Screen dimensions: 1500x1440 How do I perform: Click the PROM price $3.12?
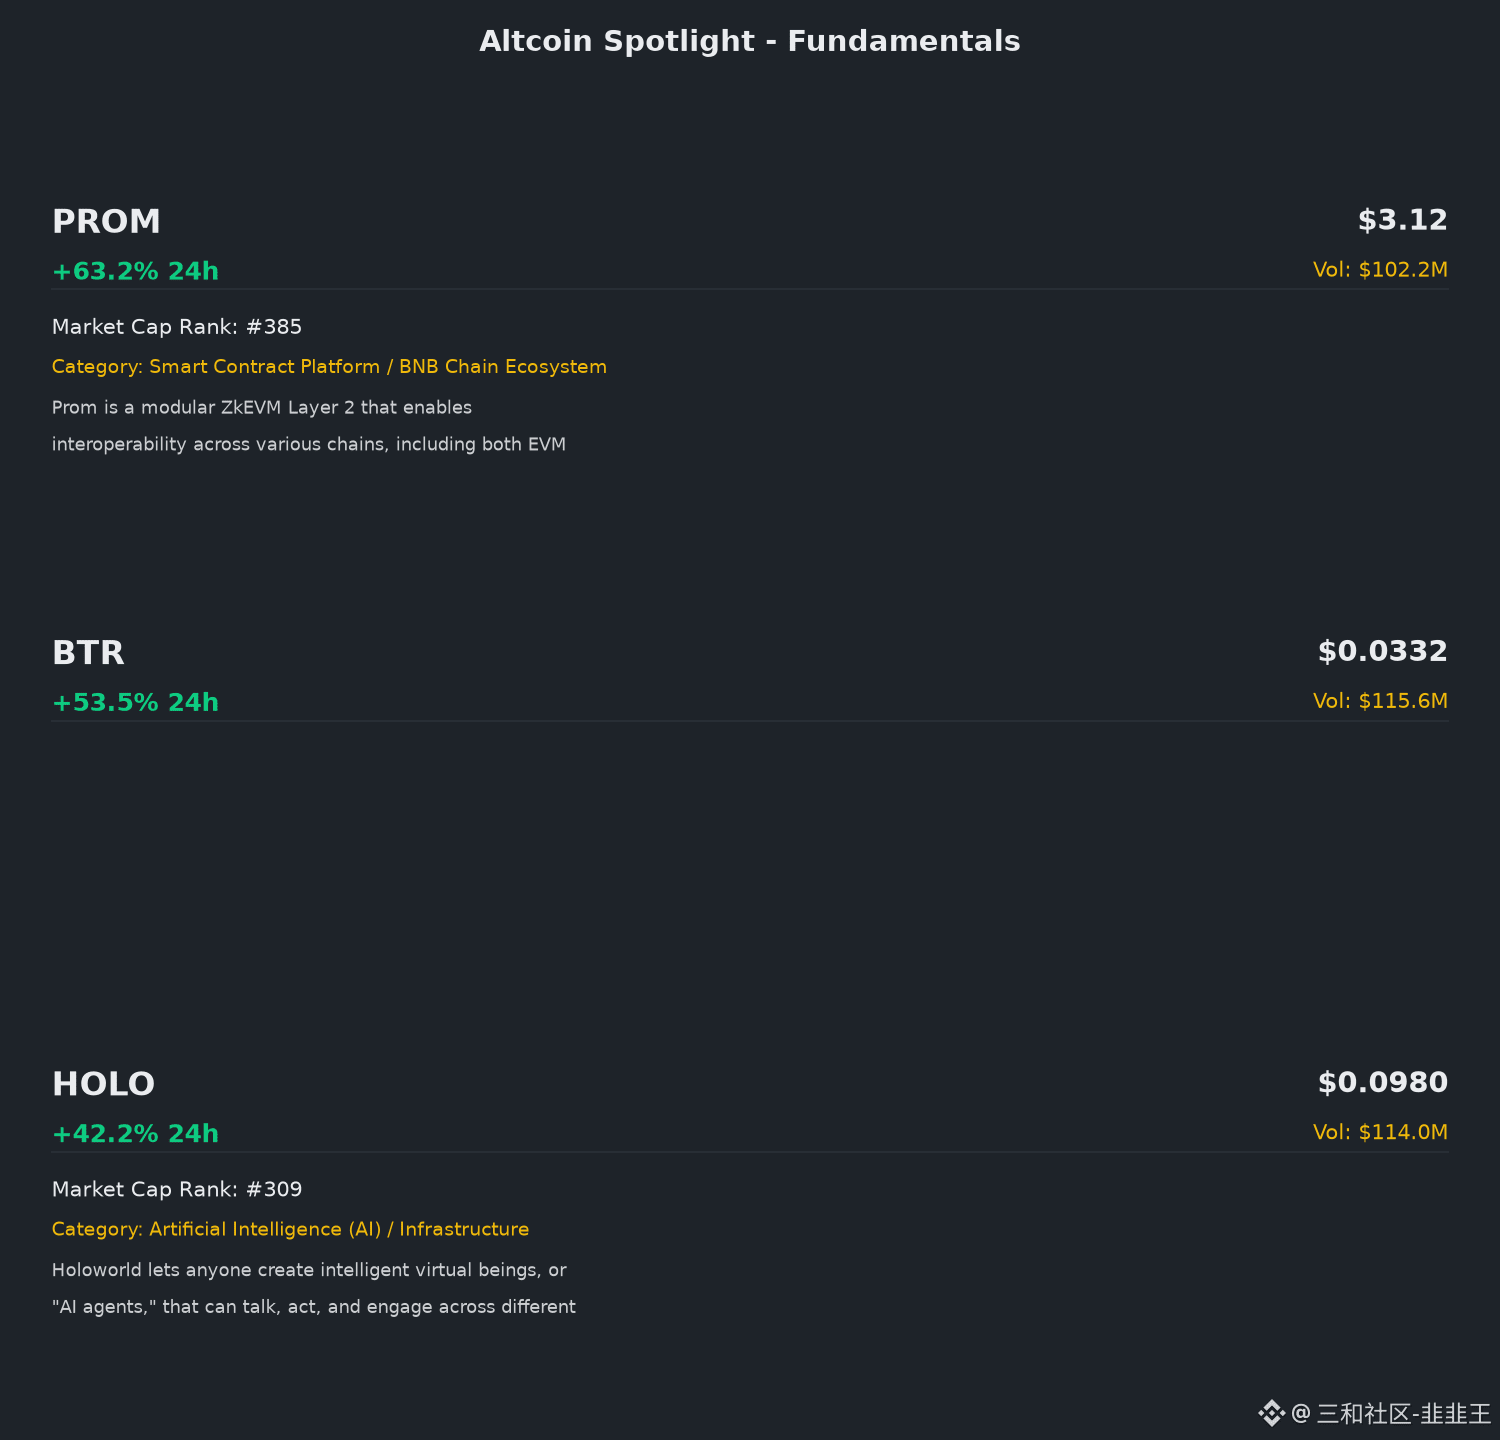tap(1403, 220)
